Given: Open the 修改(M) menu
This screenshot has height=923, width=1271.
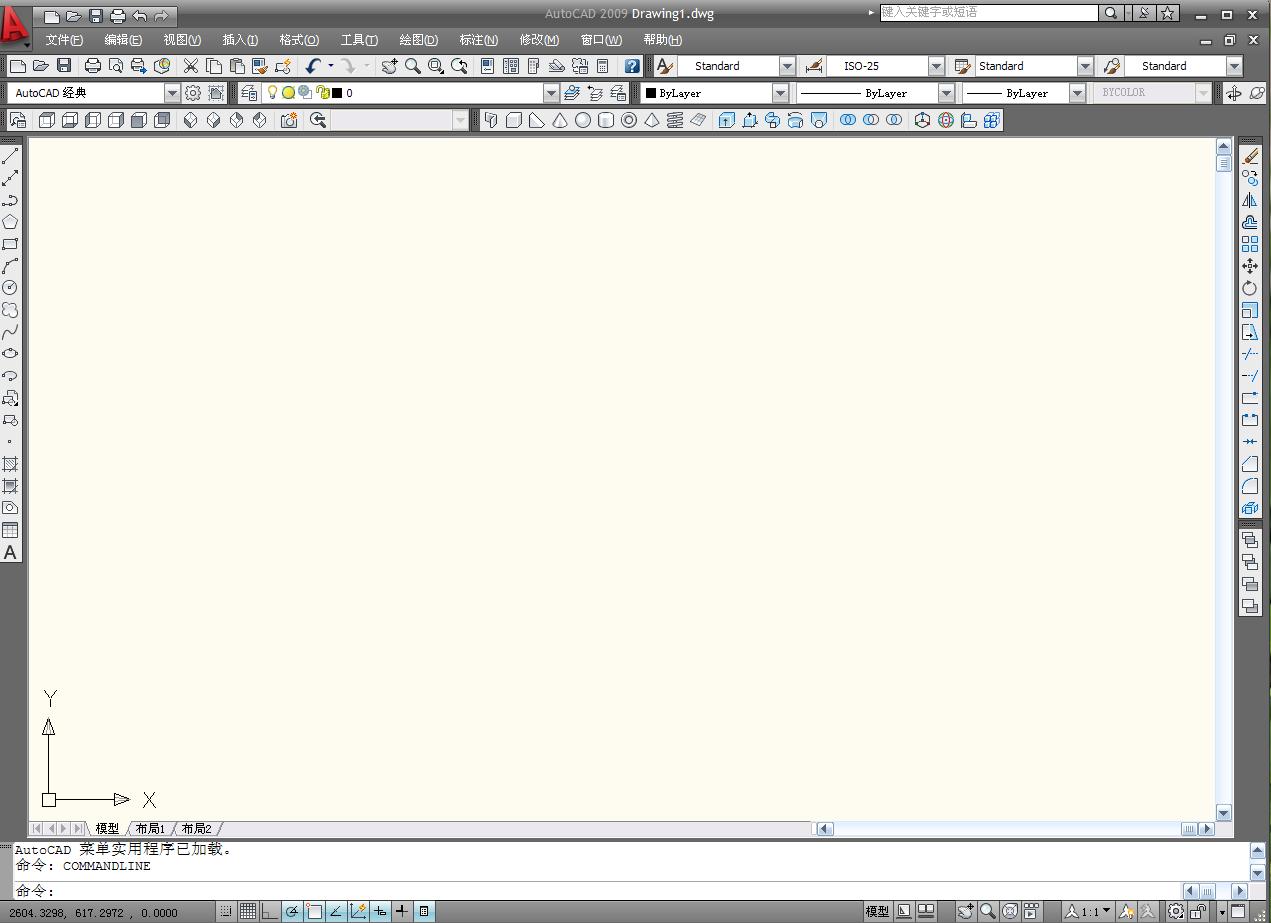Looking at the screenshot, I should 539,40.
